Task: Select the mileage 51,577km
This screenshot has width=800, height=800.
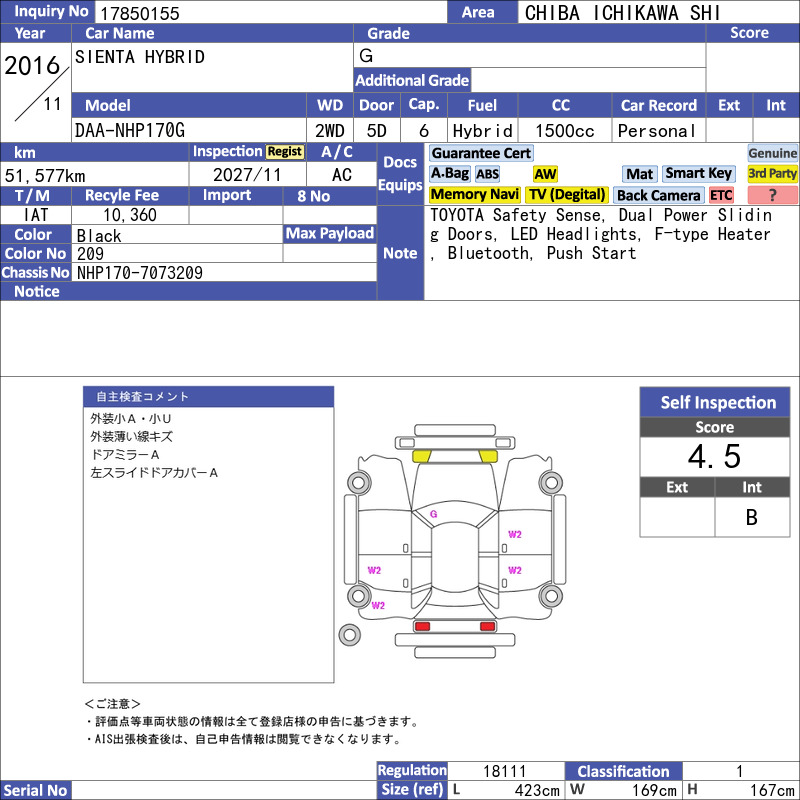Action: [x=45, y=176]
